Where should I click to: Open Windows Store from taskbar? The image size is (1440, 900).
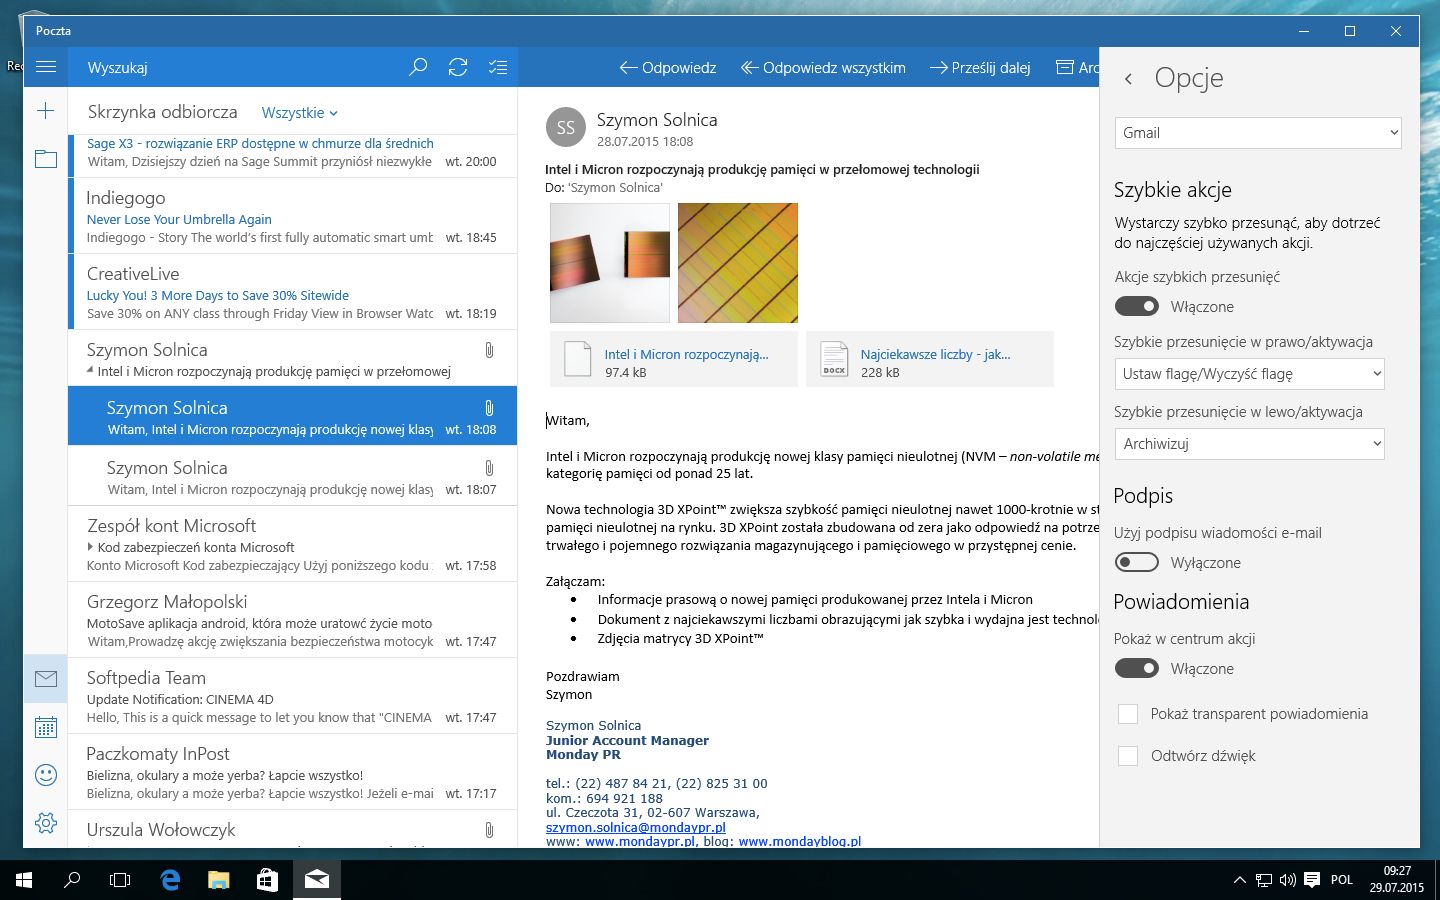(x=267, y=880)
